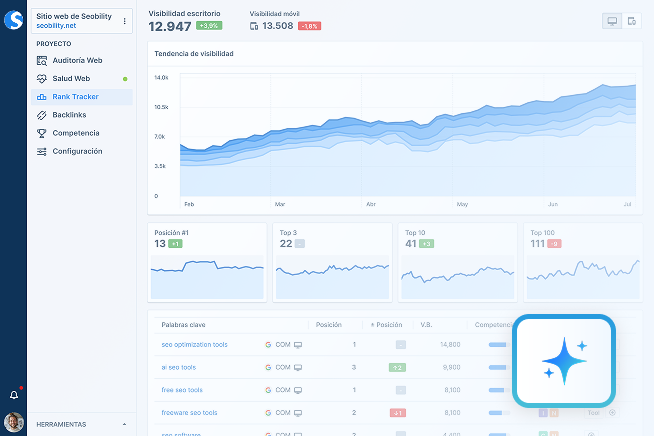Click the Competencia trophy icon
This screenshot has height=436, width=654.
click(42, 133)
